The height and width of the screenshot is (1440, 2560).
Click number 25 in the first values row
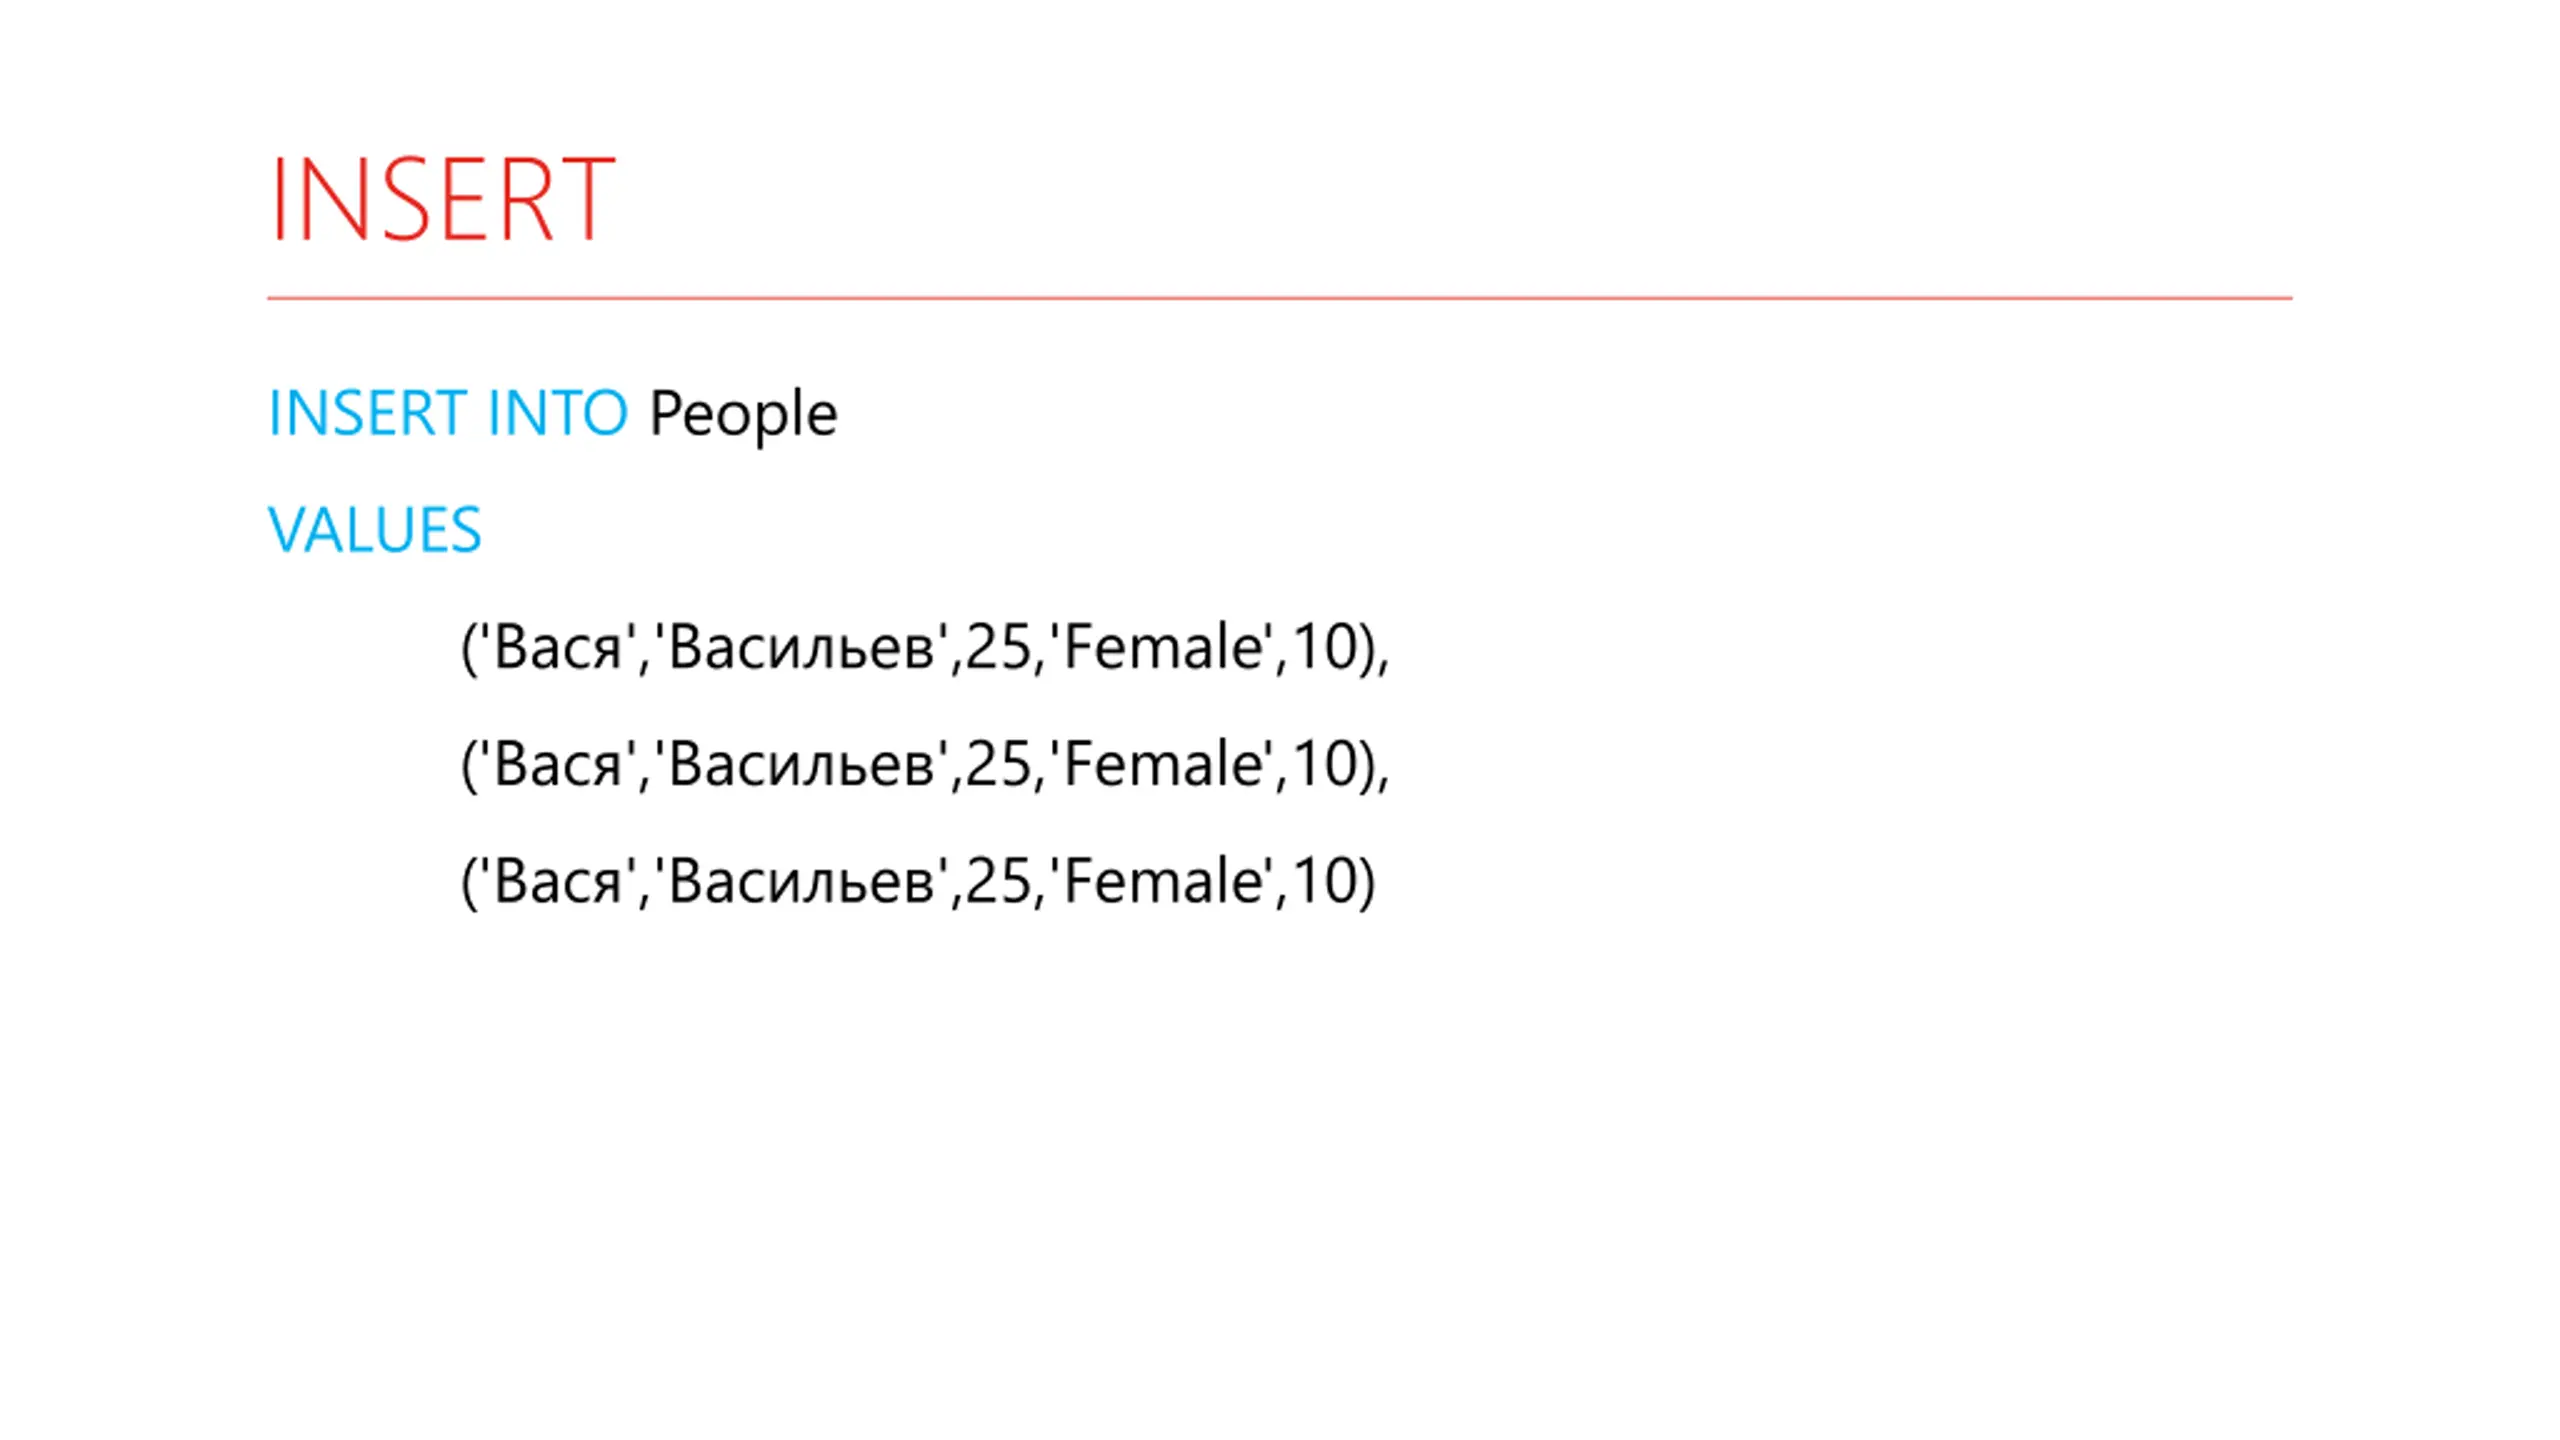pyautogui.click(x=998, y=647)
